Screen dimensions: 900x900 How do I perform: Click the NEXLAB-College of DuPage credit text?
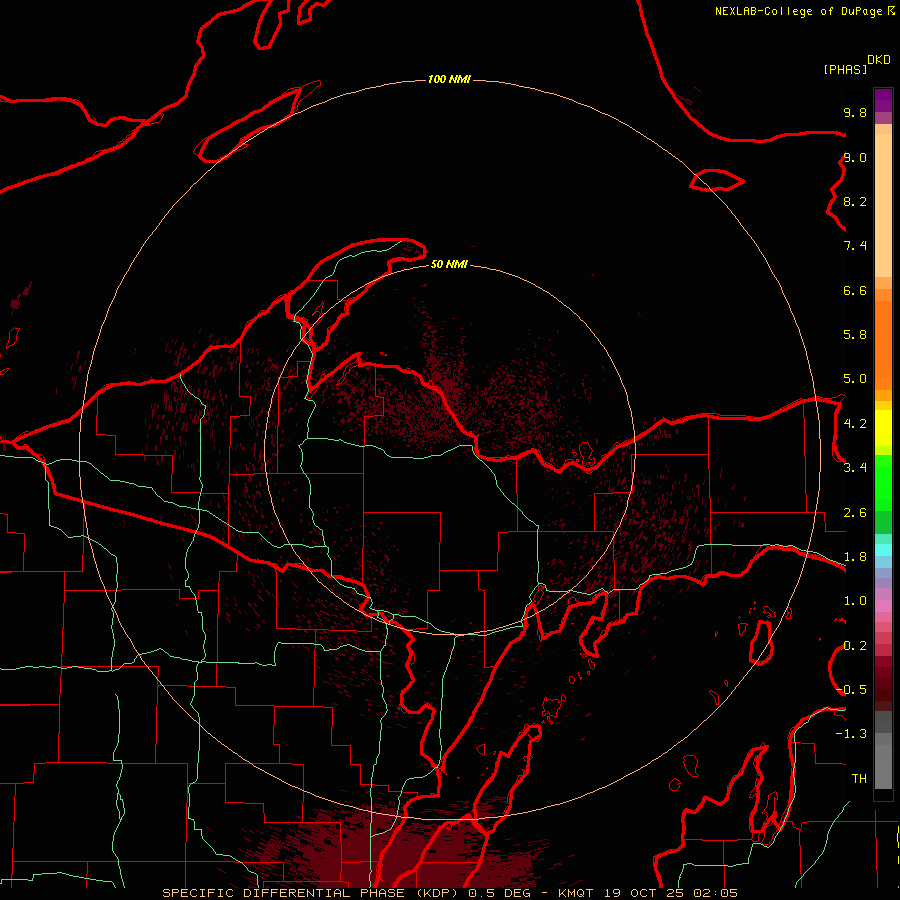click(x=799, y=11)
